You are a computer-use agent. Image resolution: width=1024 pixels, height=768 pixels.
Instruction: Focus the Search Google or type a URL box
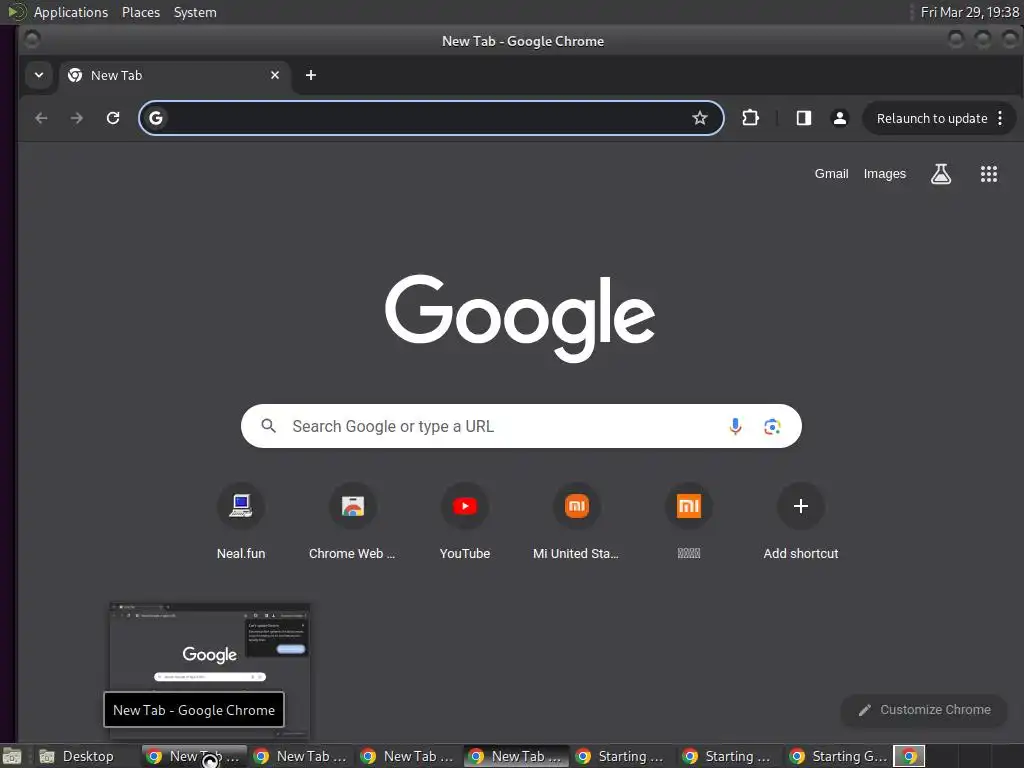coord(521,426)
